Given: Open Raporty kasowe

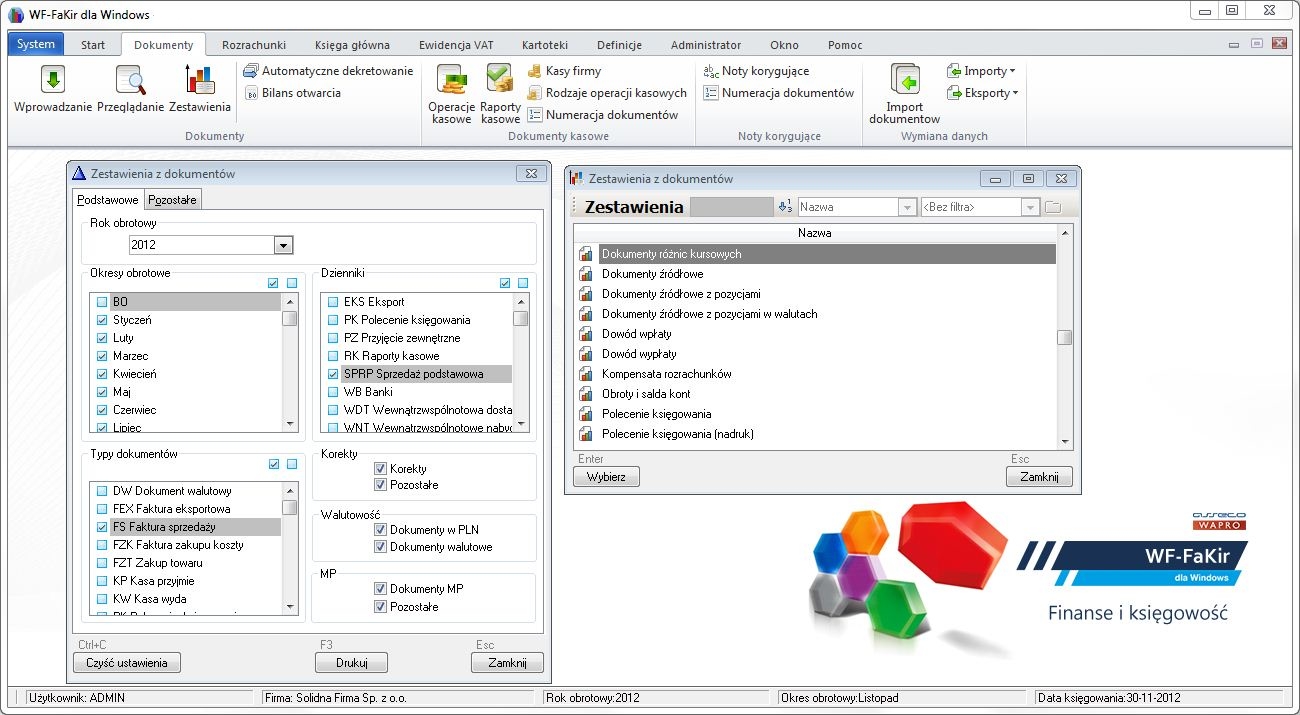Looking at the screenshot, I should coord(500,94).
